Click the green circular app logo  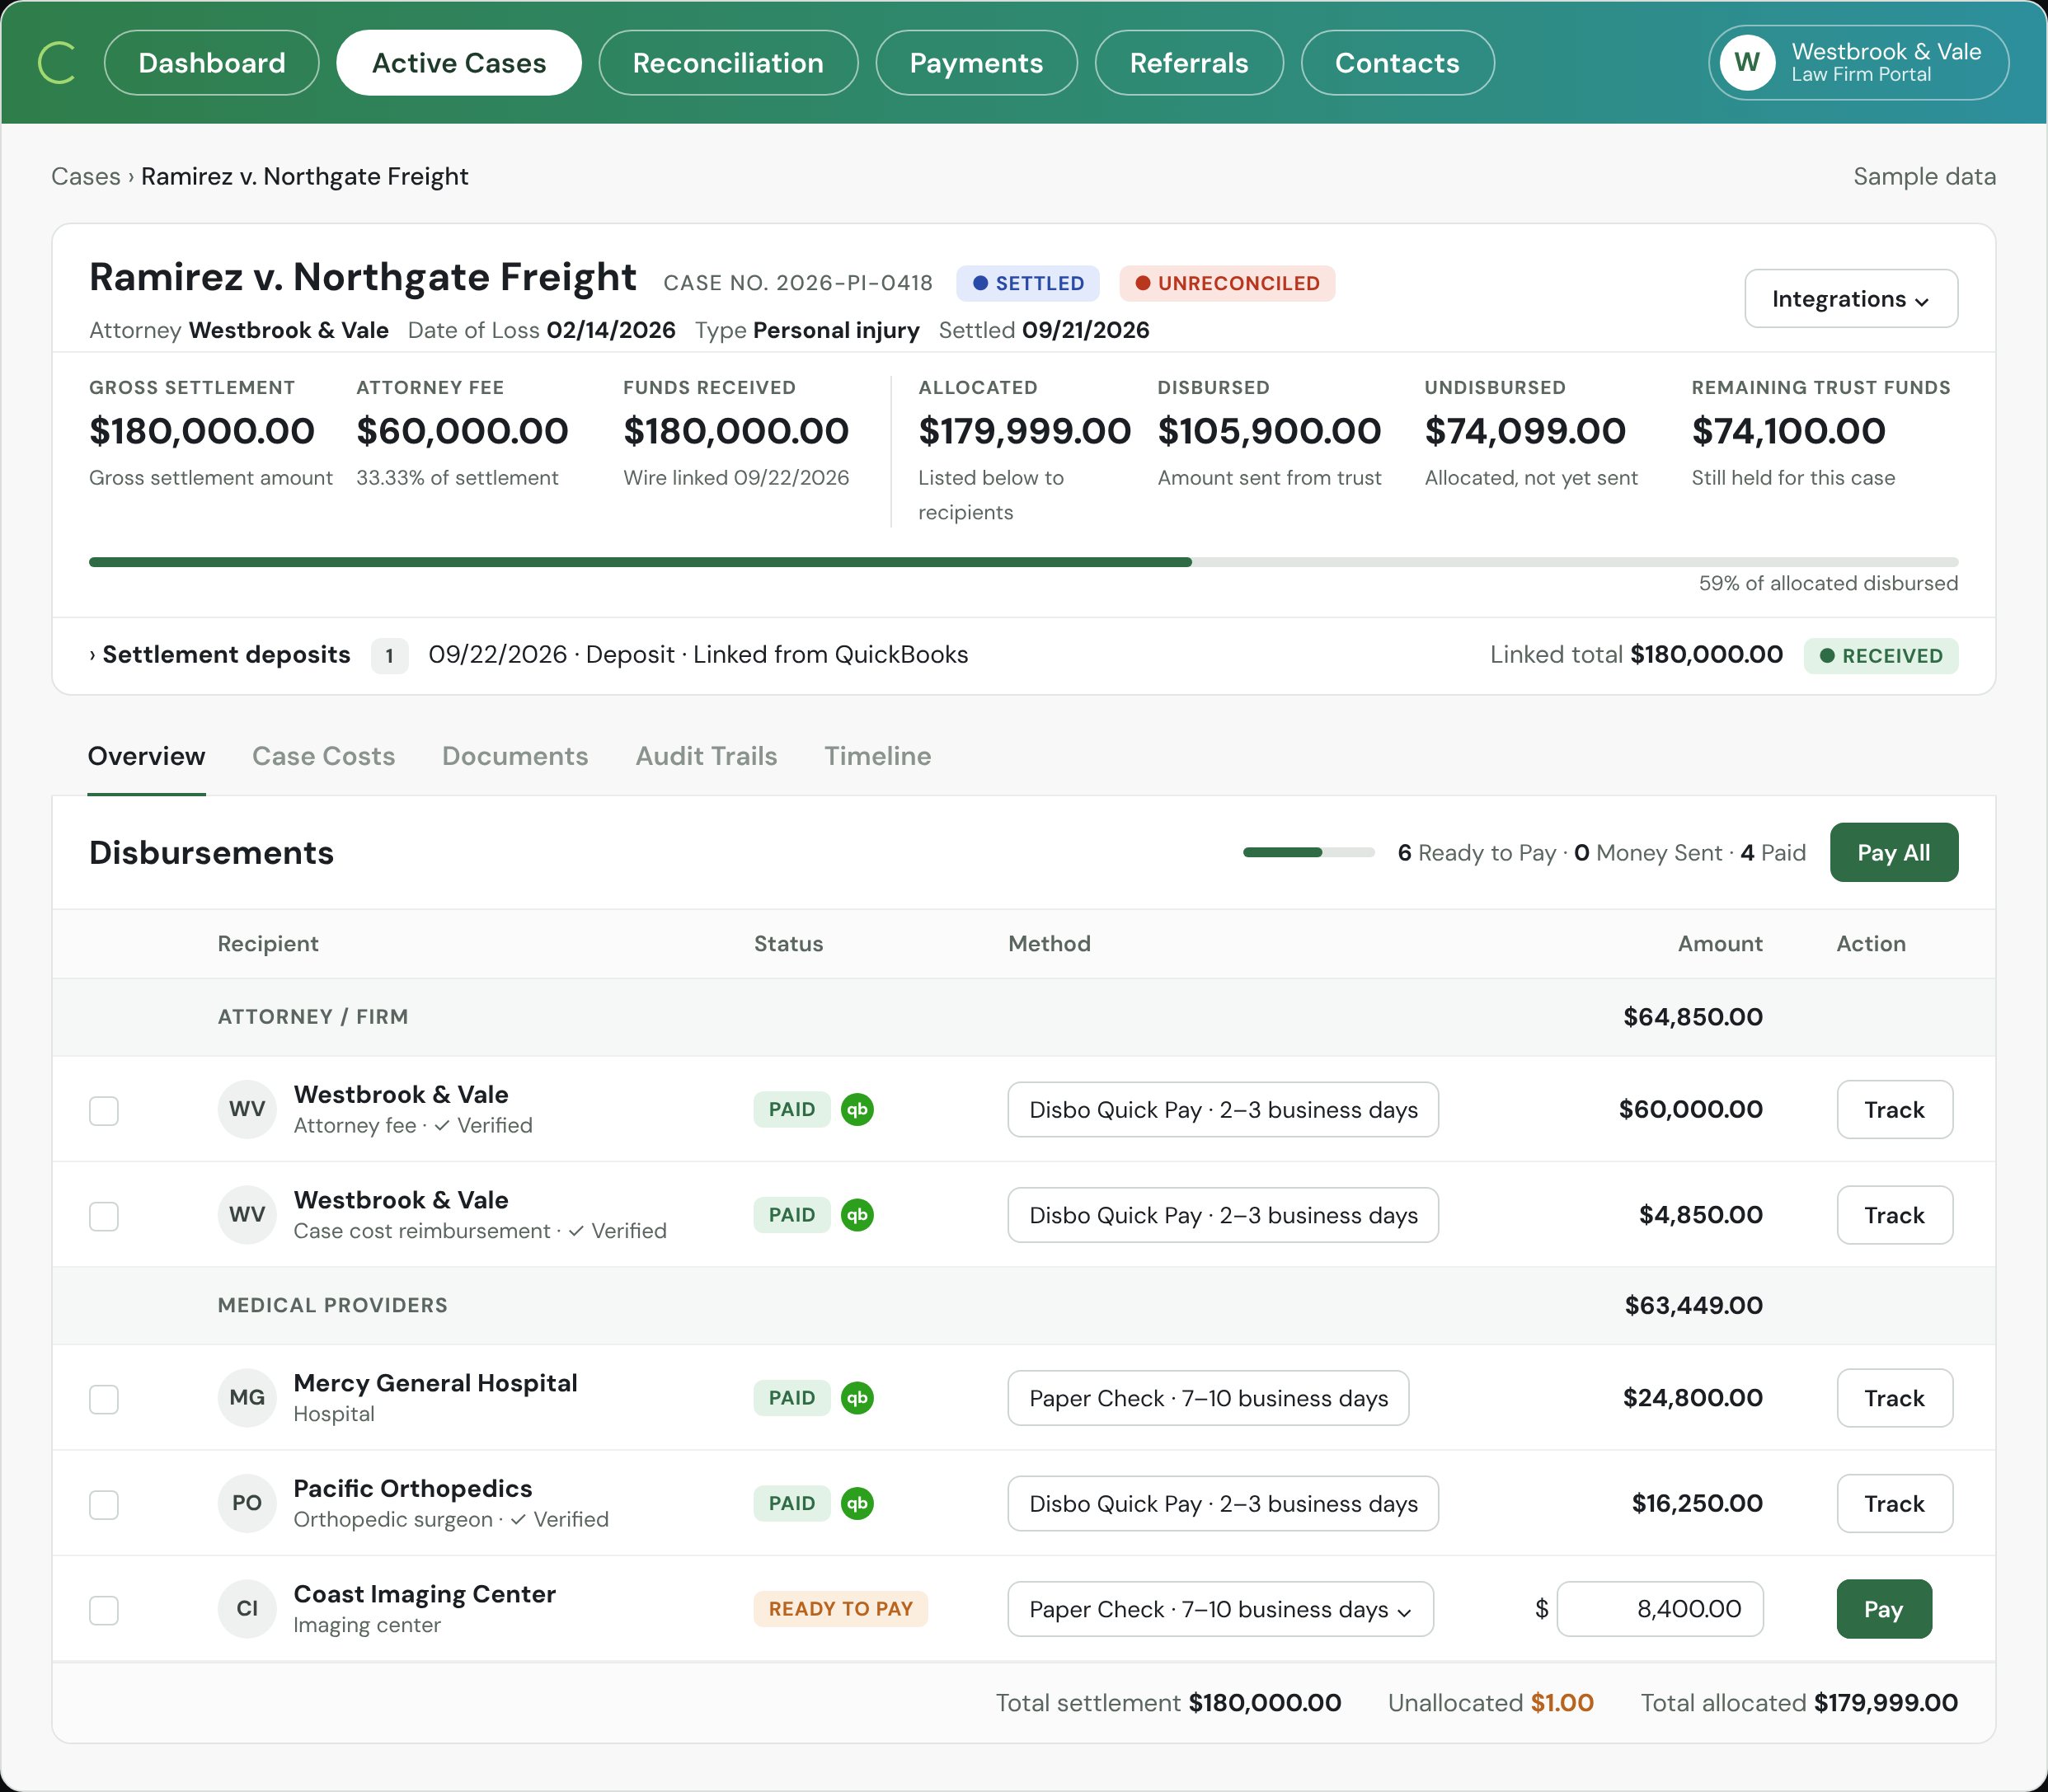[57, 62]
